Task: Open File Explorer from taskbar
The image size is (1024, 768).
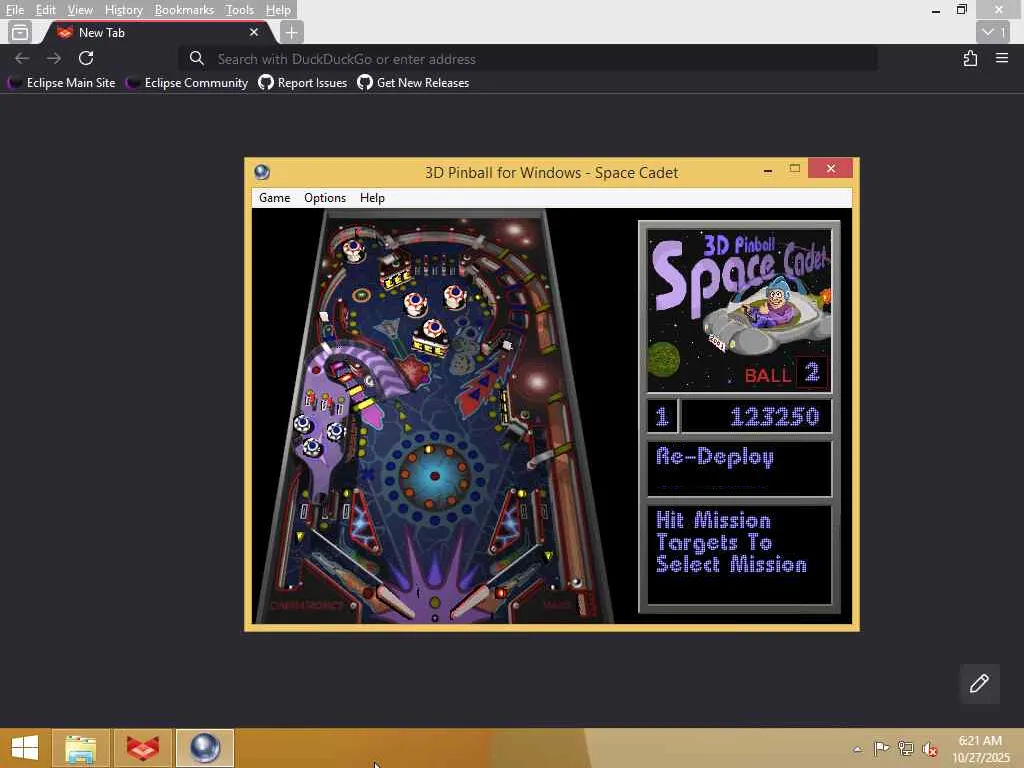Action: pyautogui.click(x=80, y=748)
